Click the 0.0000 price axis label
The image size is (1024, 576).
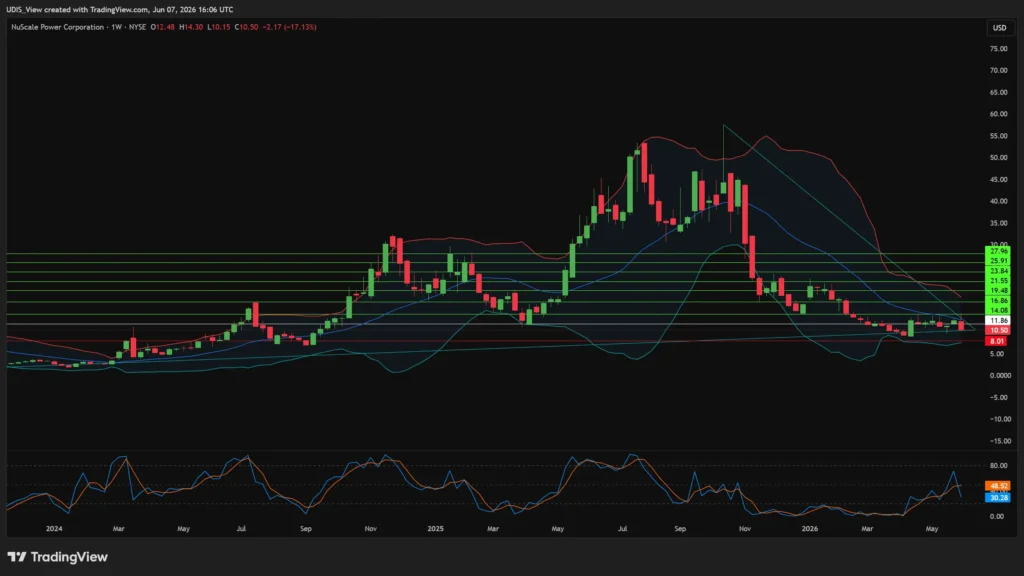(x=999, y=376)
